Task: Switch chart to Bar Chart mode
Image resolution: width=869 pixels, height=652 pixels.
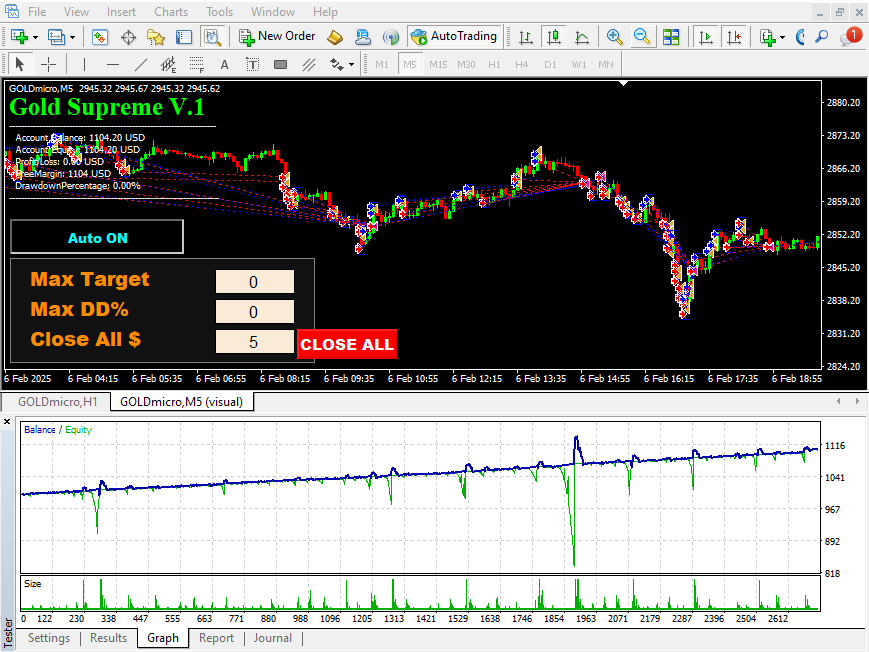Action: [x=525, y=37]
